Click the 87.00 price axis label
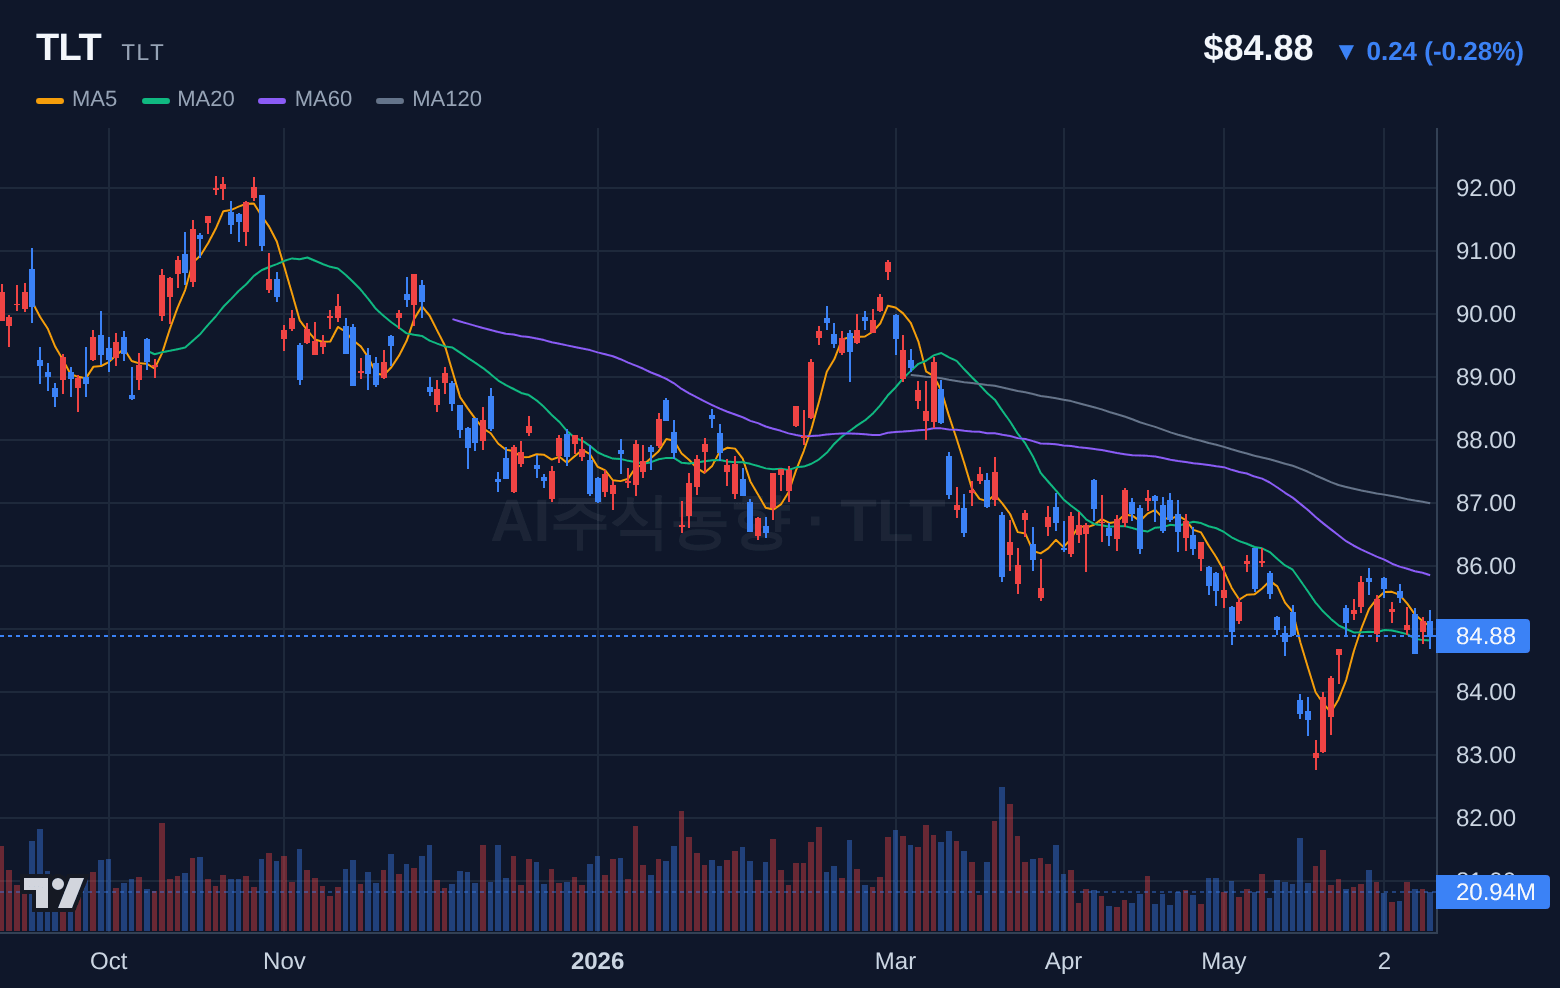Image resolution: width=1560 pixels, height=988 pixels. pyautogui.click(x=1486, y=503)
